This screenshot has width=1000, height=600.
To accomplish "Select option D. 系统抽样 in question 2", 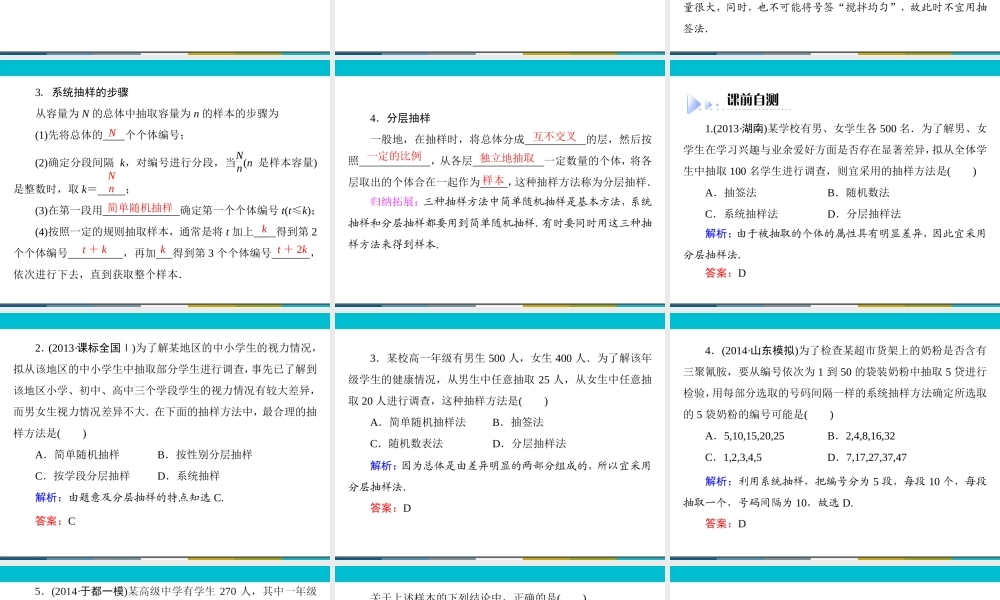I will (x=189, y=476).
